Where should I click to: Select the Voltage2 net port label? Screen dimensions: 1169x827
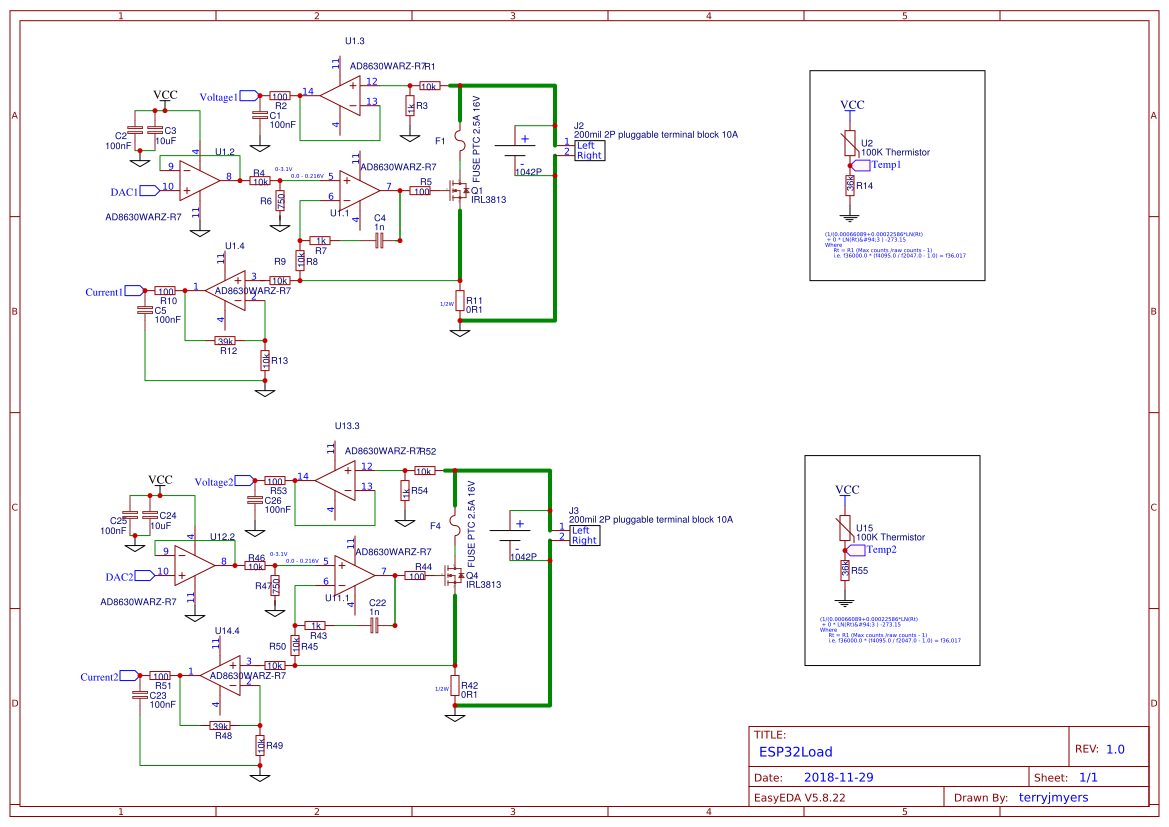[224, 481]
